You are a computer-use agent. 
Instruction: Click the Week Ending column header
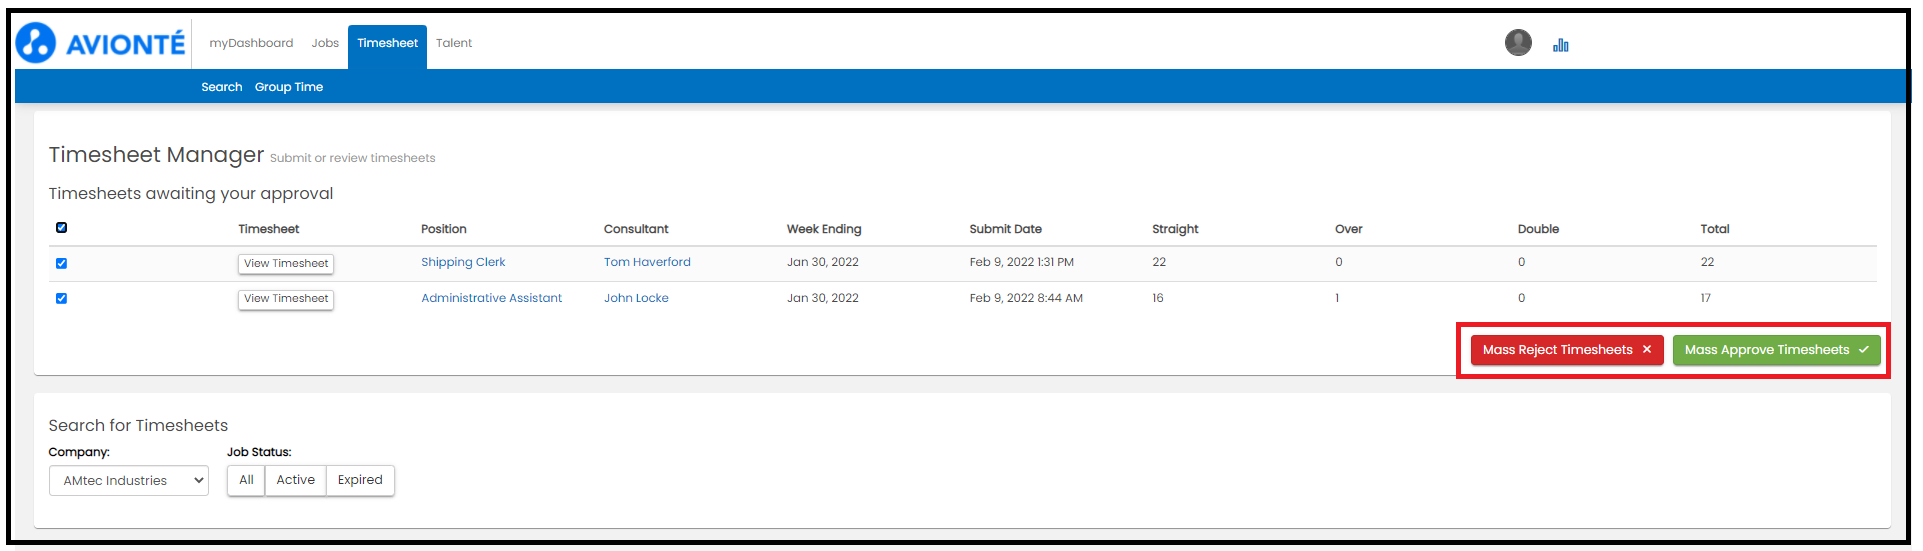[824, 229]
